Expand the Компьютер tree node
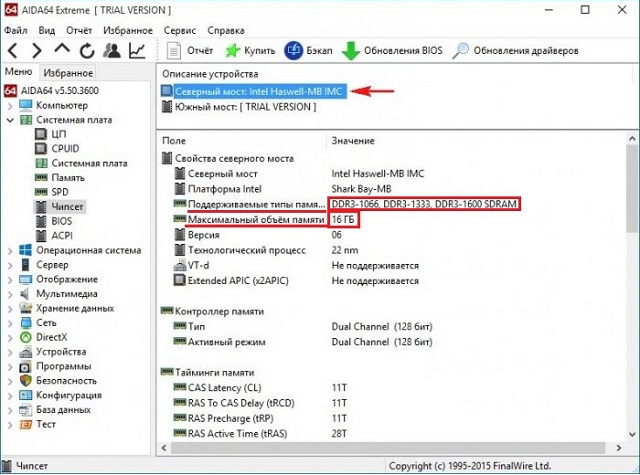 tap(10, 106)
